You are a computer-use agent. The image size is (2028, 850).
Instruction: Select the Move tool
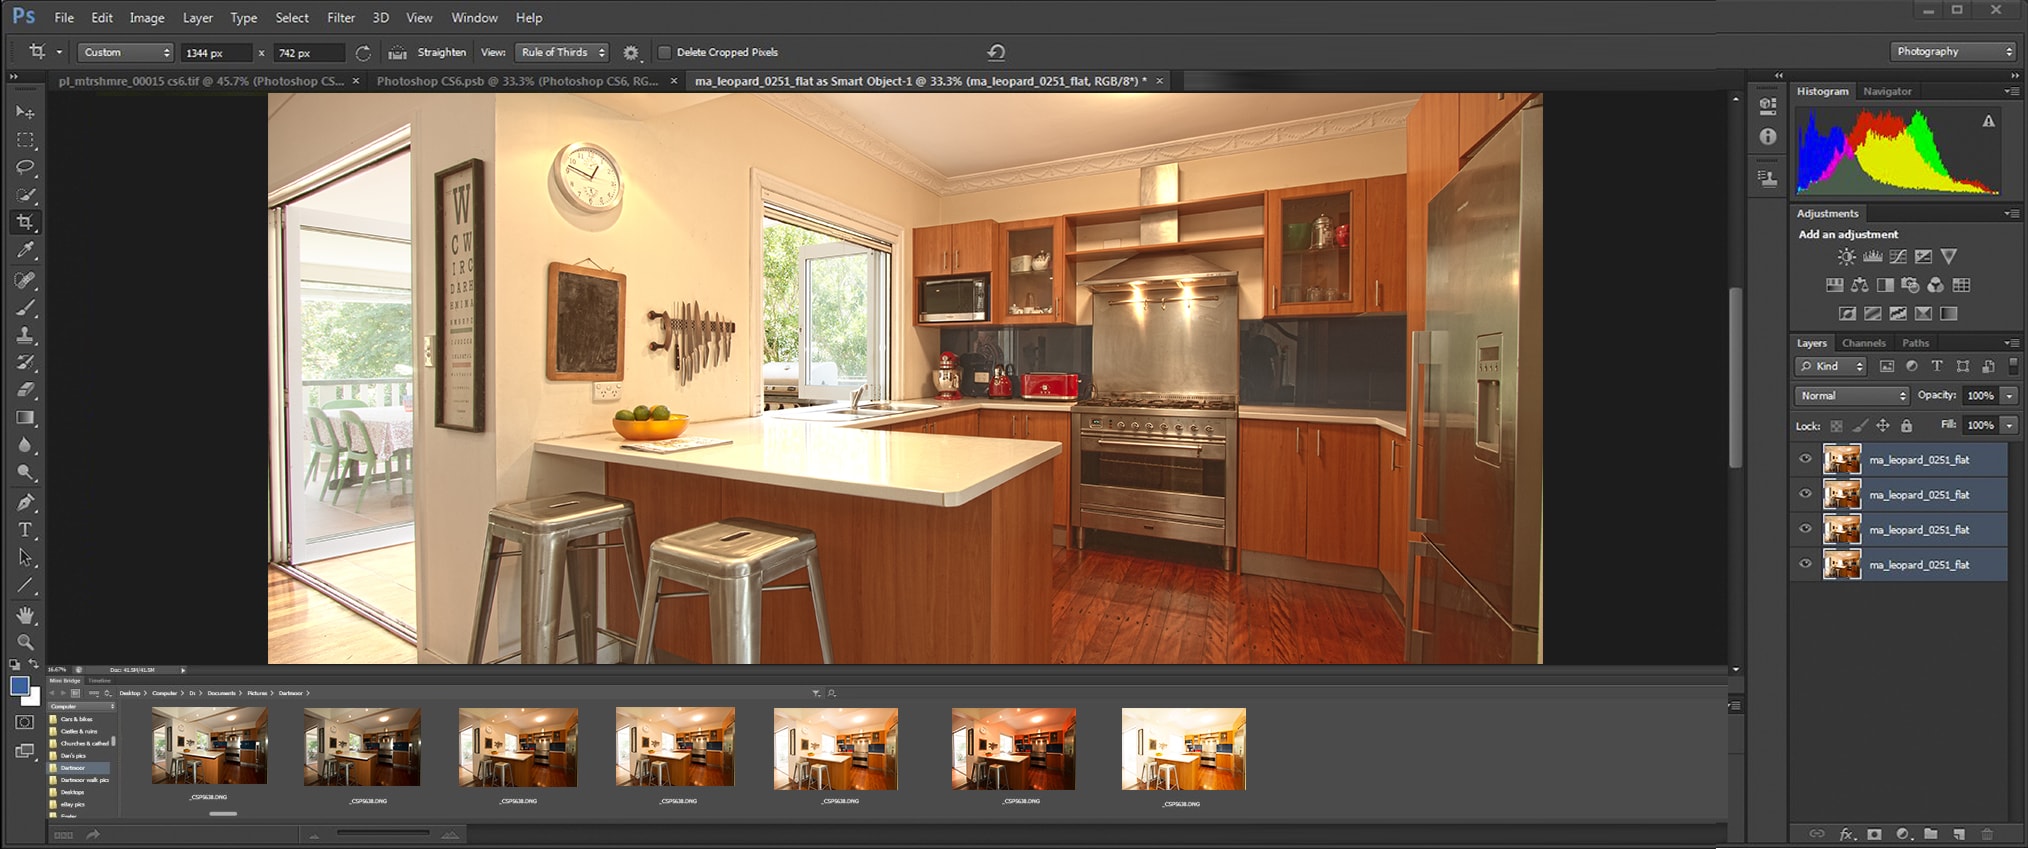pyautogui.click(x=25, y=112)
